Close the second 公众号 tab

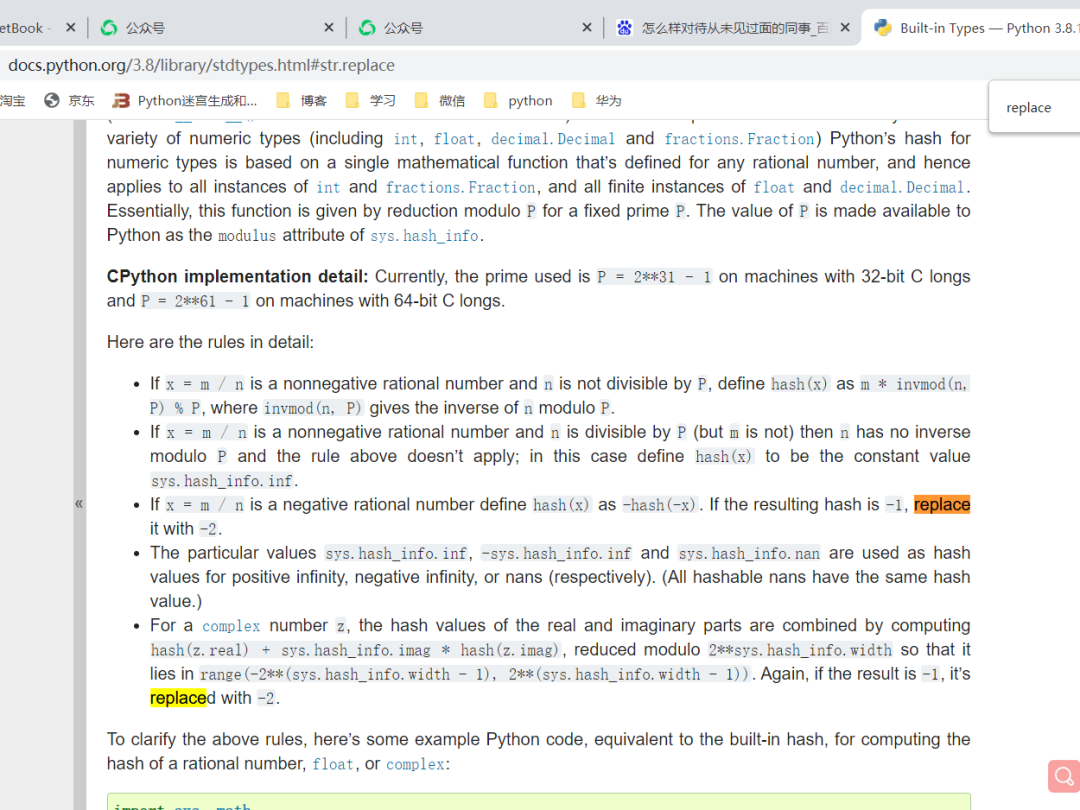[x=587, y=28]
